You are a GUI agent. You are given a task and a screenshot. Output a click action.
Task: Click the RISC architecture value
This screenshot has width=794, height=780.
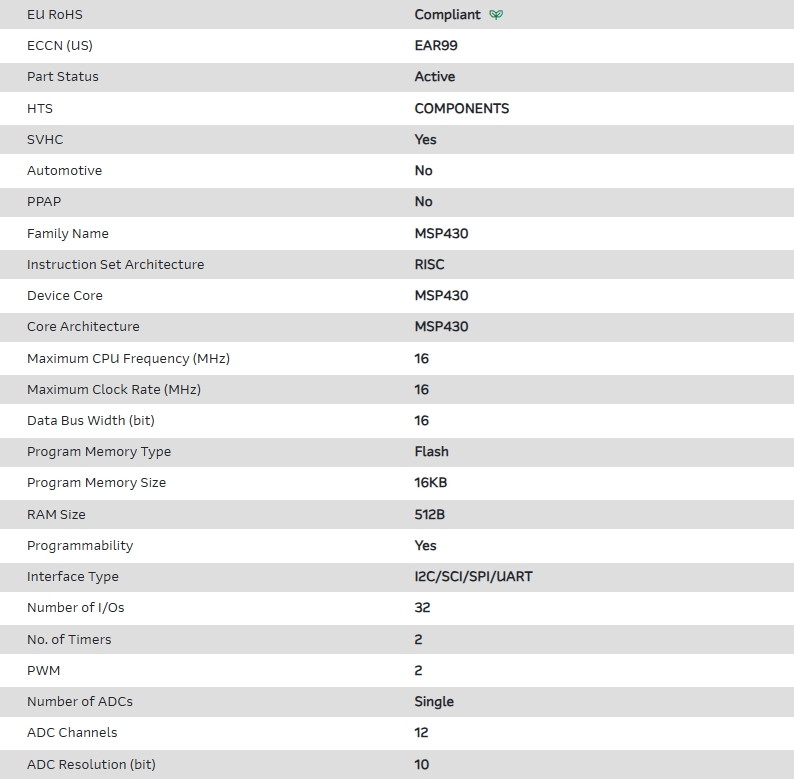pos(430,265)
